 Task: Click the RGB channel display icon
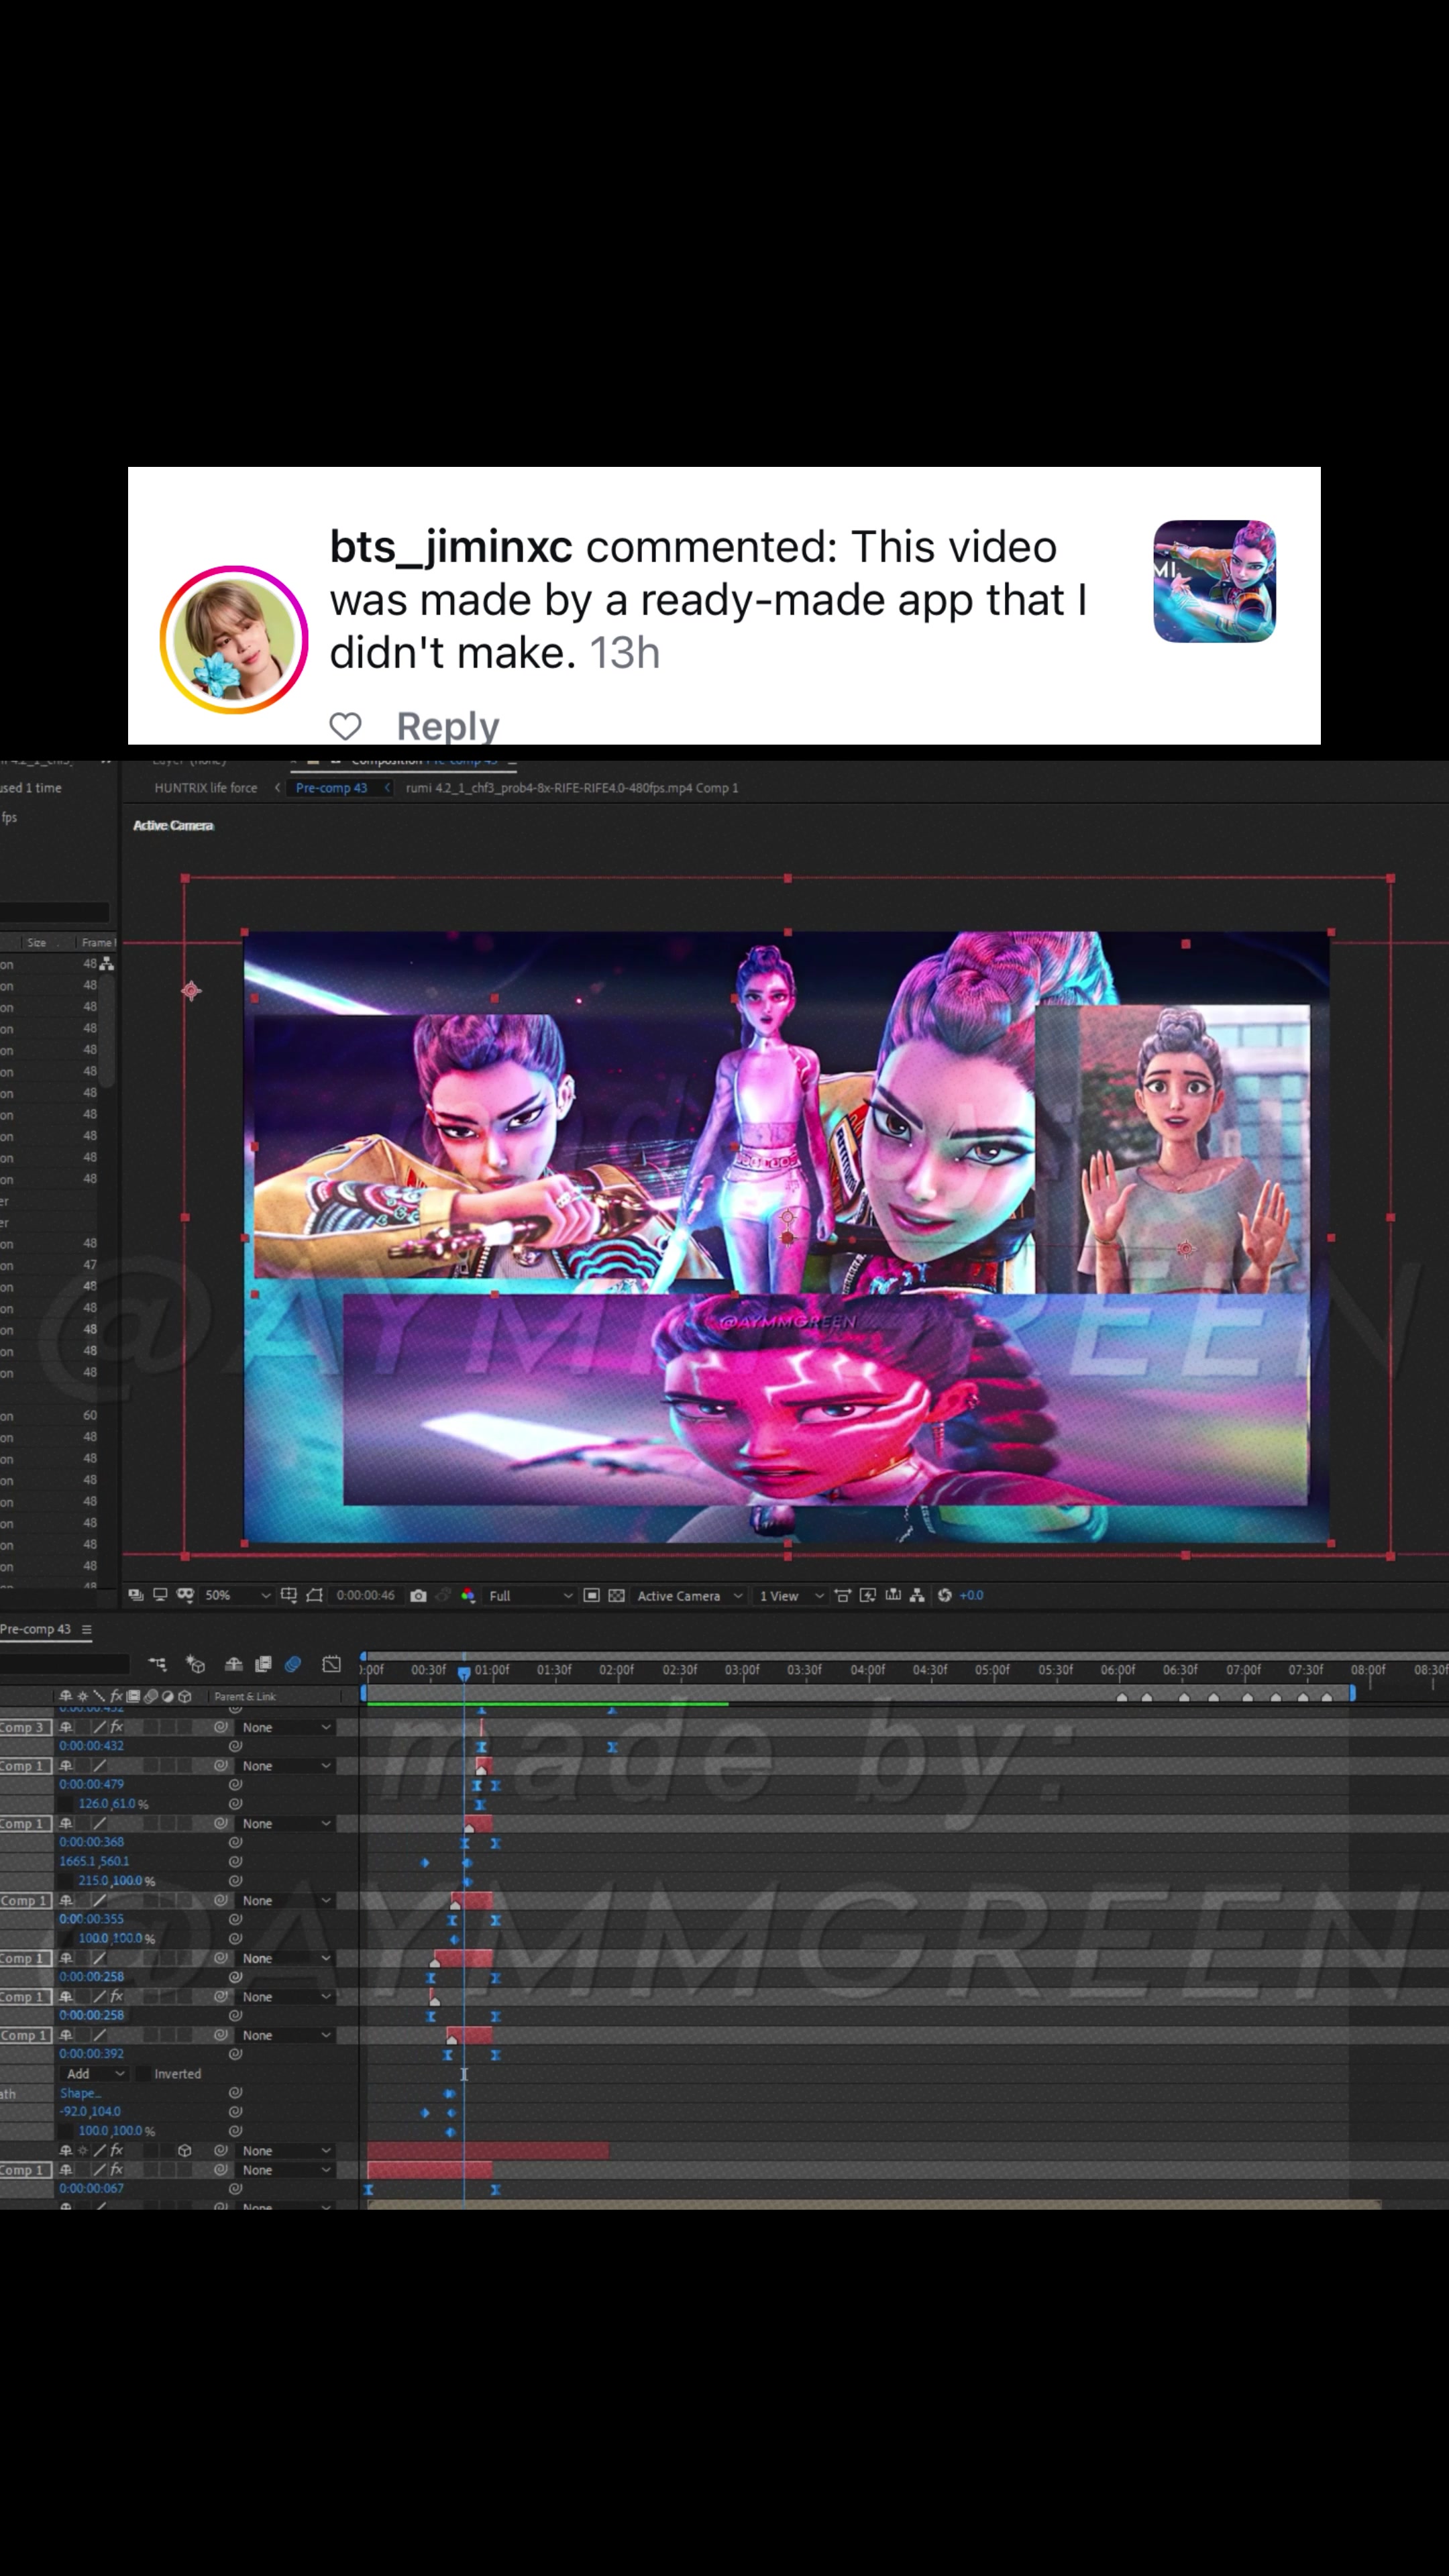tap(467, 1595)
